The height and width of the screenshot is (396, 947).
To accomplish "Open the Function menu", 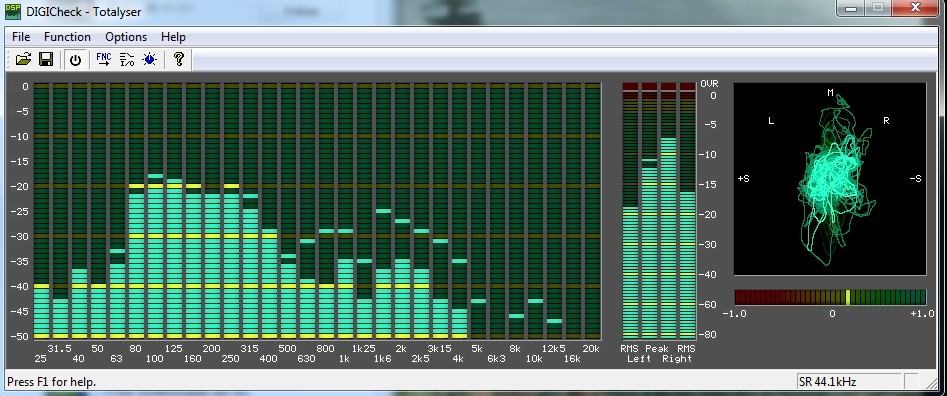I will pos(67,37).
